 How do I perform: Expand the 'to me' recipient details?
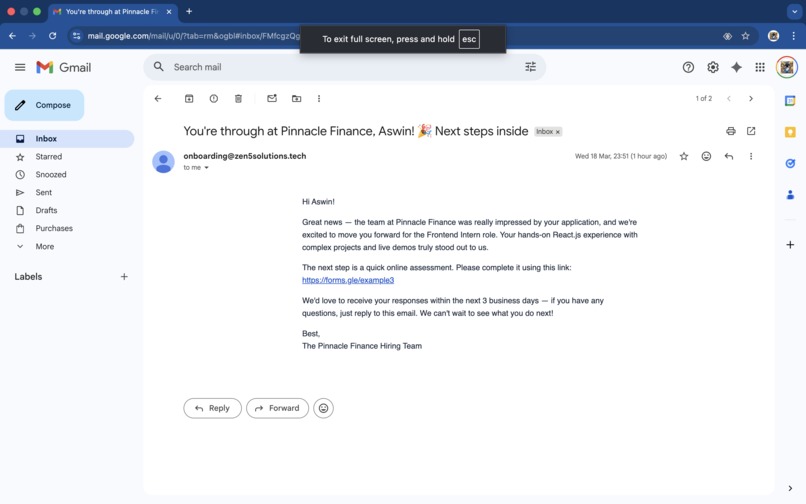click(x=207, y=168)
